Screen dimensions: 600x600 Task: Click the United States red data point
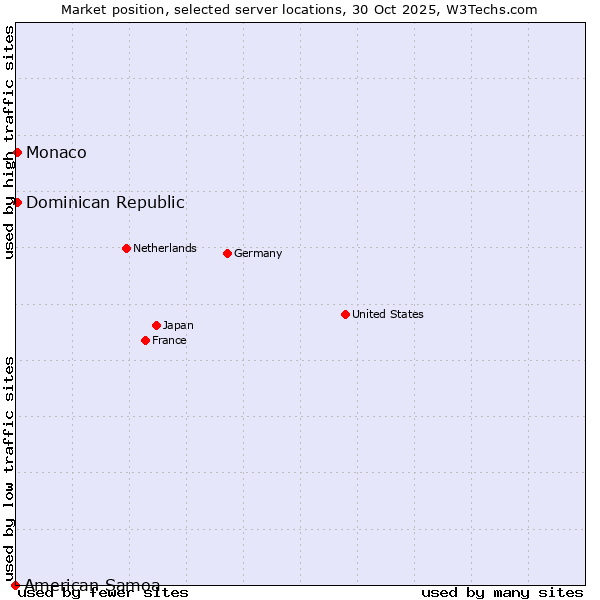pos(345,314)
